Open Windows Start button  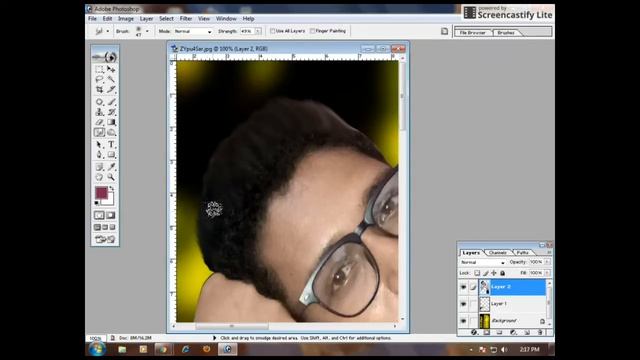[97, 349]
